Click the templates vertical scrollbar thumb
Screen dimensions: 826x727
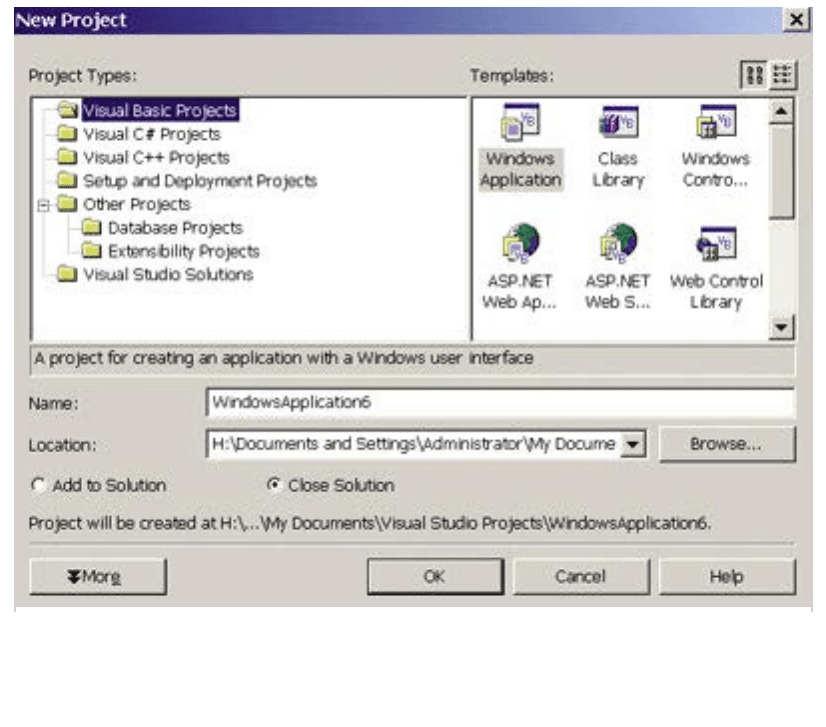[x=781, y=172]
